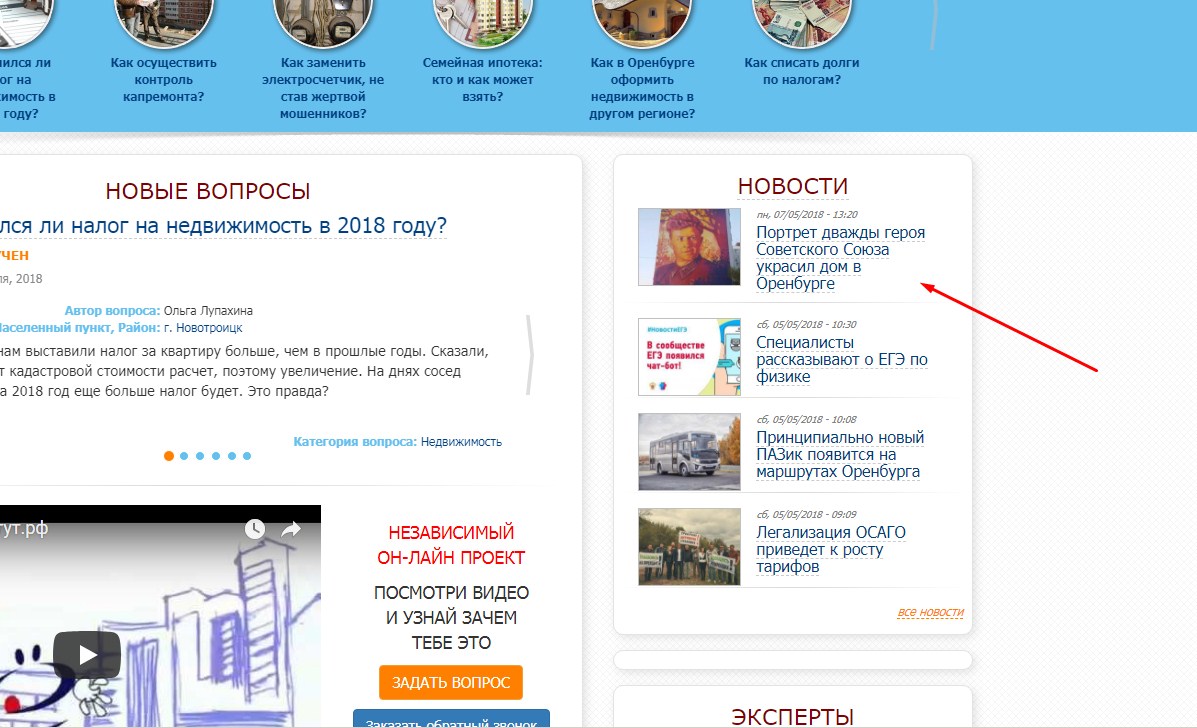Play the embedded YouTube video
This screenshot has height=728, width=1197.
[86, 655]
